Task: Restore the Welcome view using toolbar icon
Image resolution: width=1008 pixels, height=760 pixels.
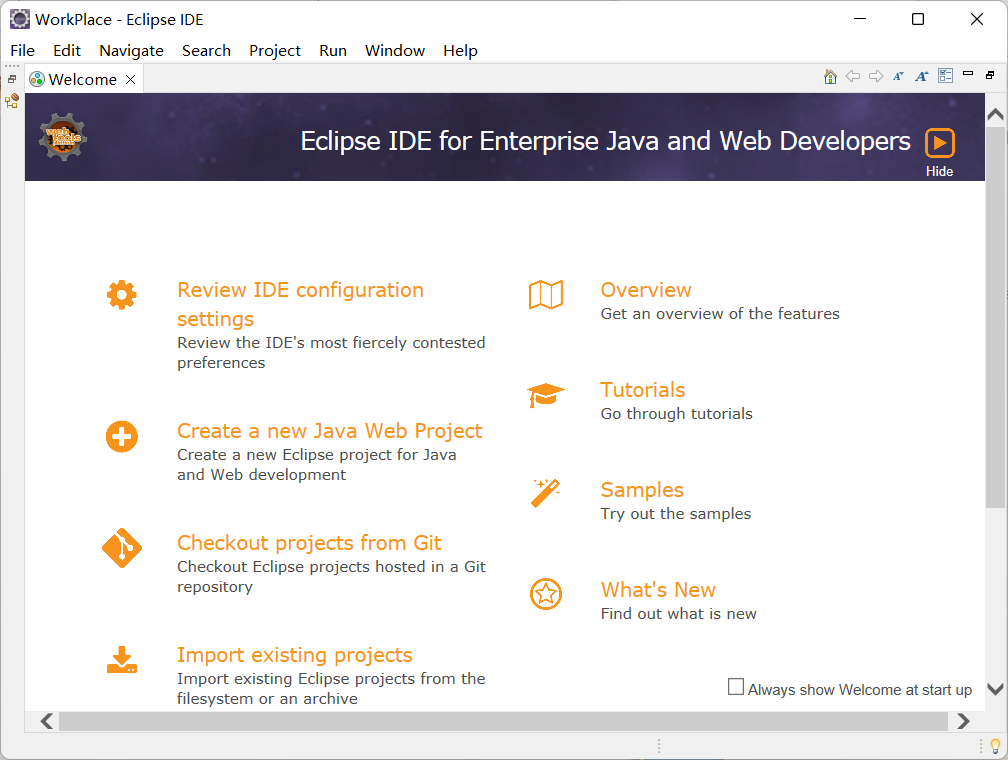Action: [990, 75]
